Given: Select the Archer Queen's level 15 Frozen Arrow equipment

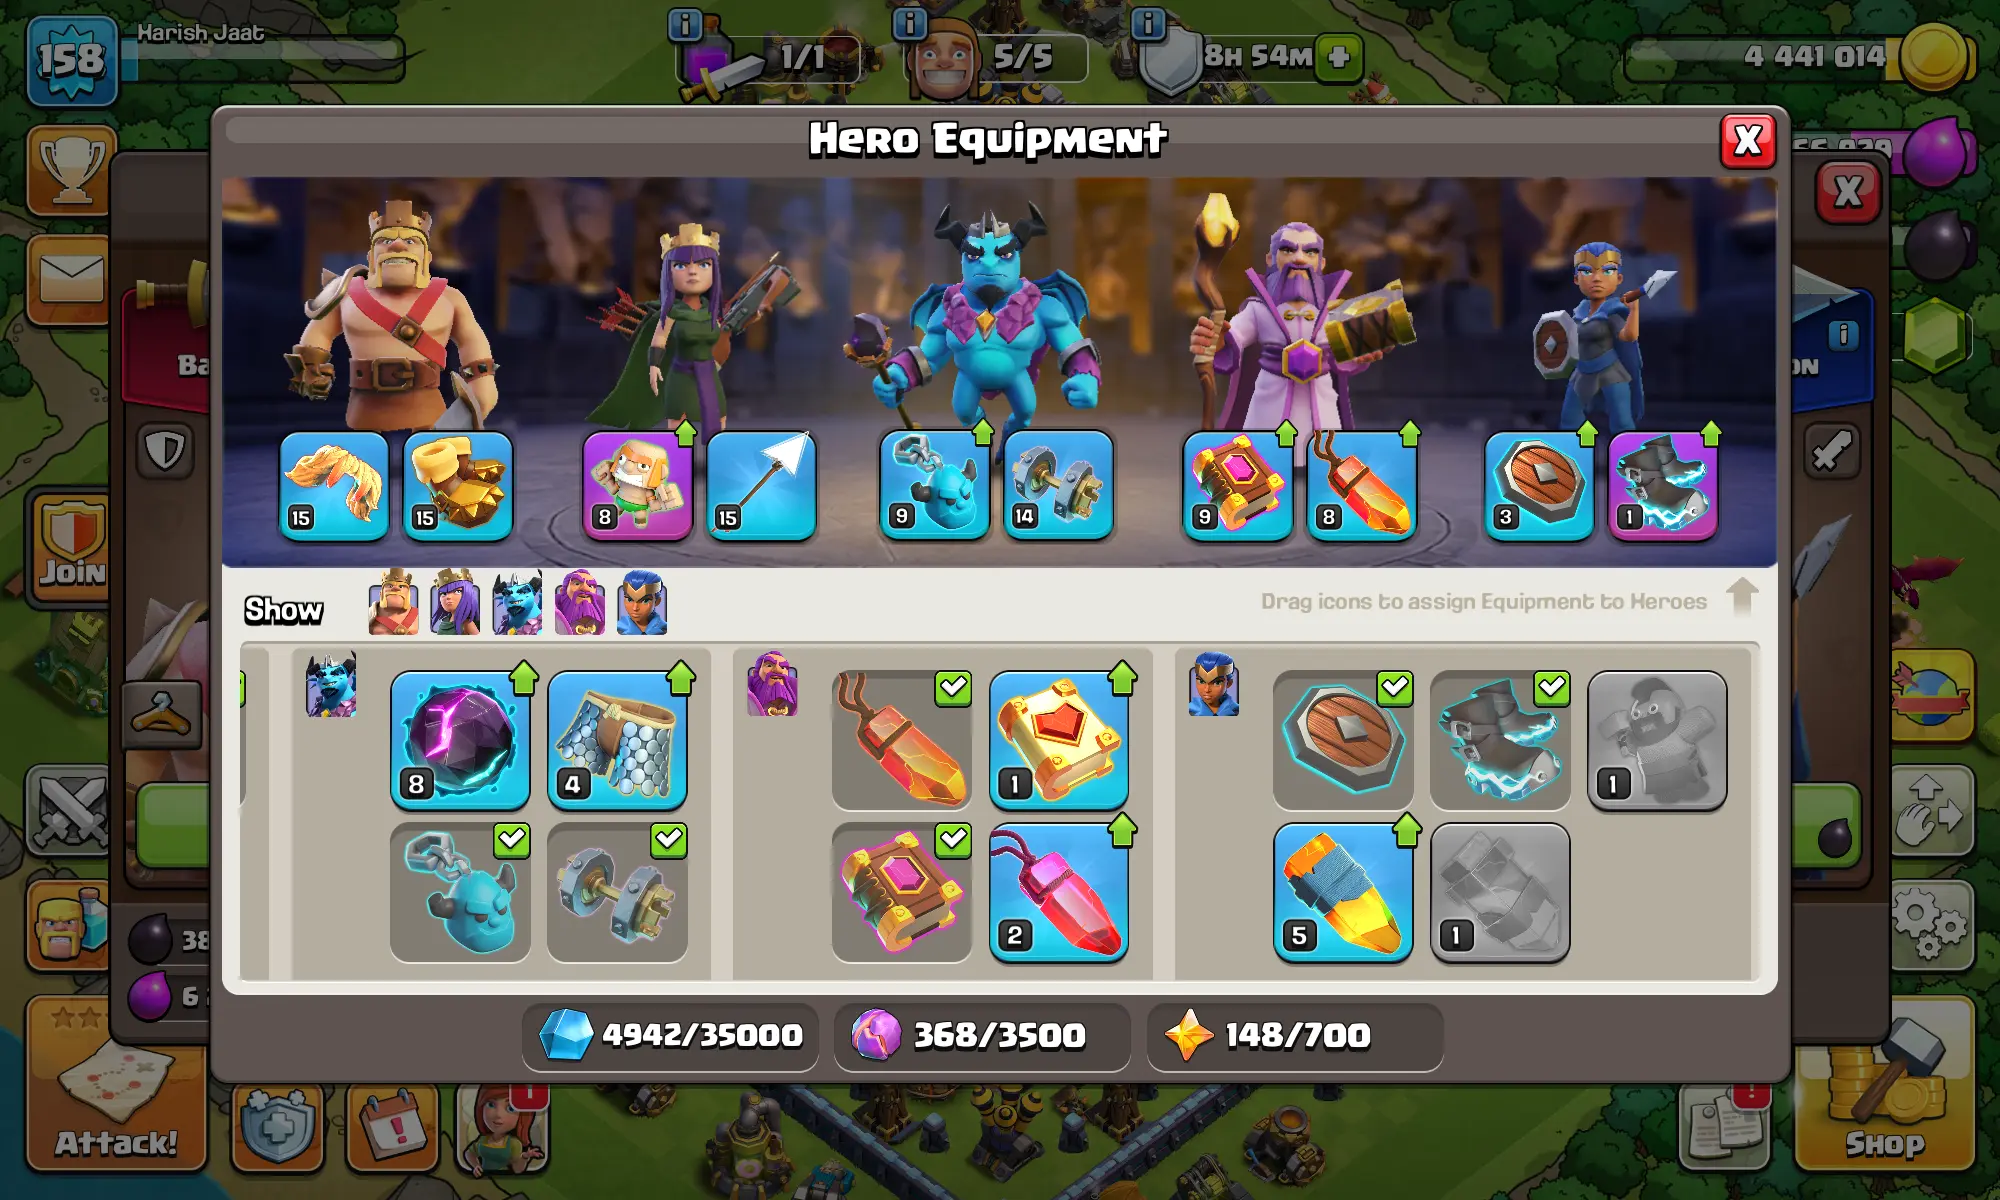Looking at the screenshot, I should pos(761,486).
